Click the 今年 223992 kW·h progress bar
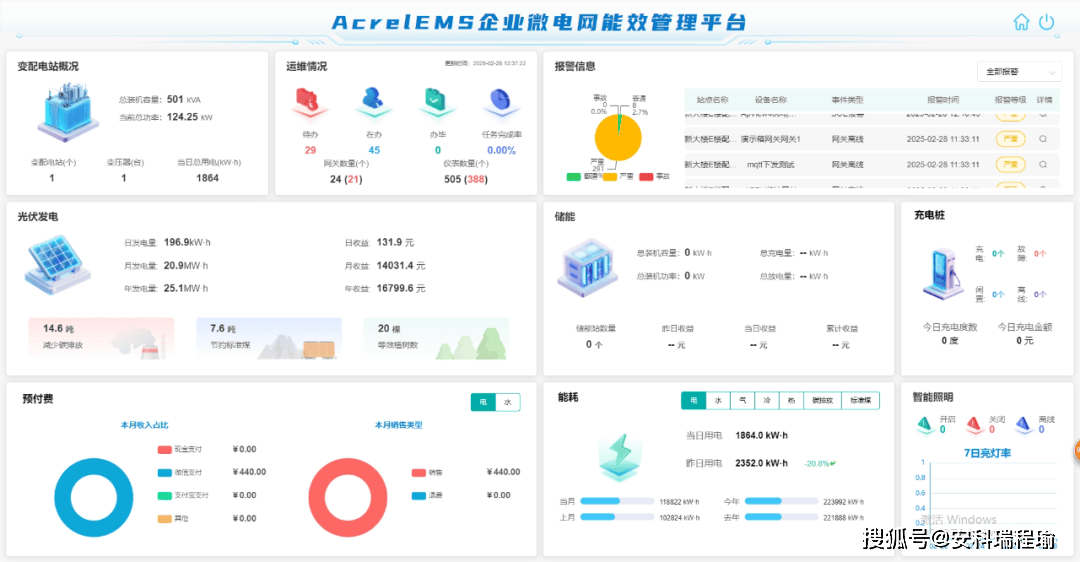The height and width of the screenshot is (562, 1080). [781, 501]
